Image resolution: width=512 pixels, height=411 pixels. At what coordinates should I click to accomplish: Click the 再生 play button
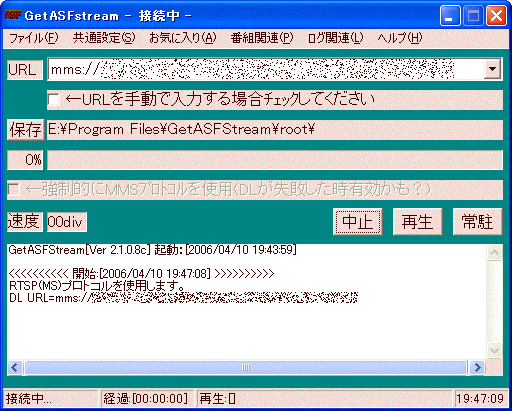(x=417, y=222)
